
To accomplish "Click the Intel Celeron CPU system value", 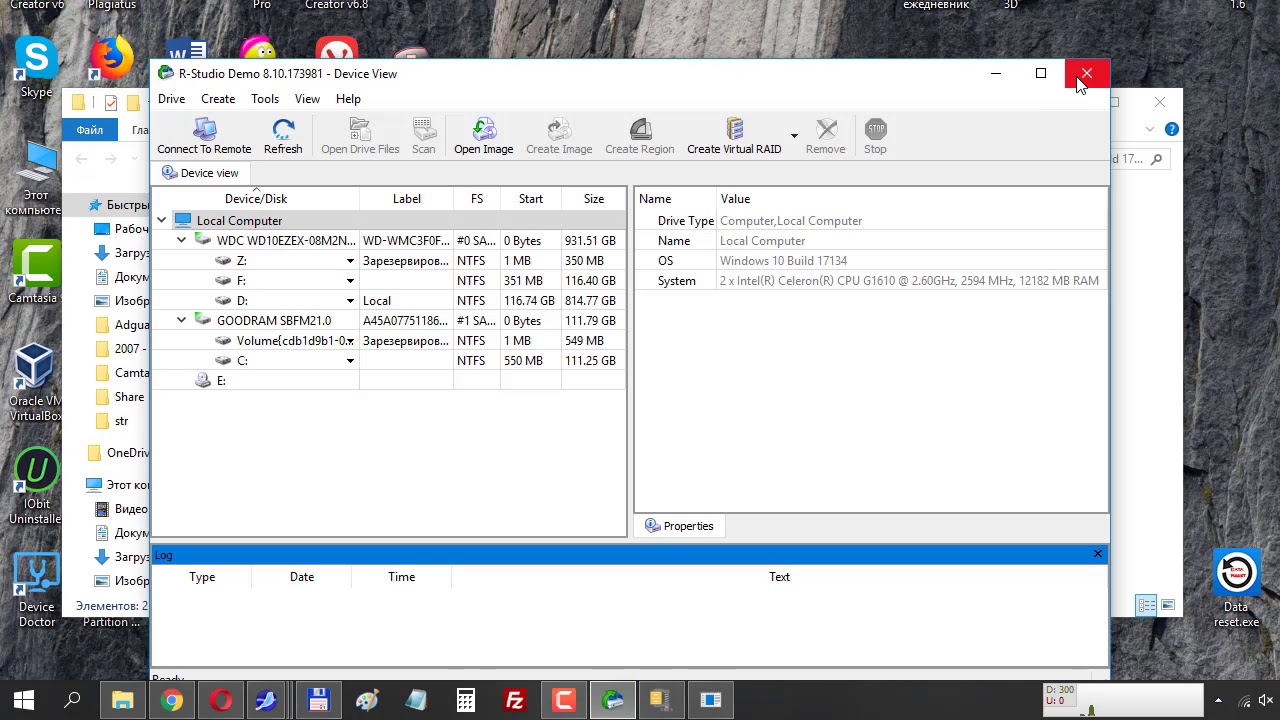I will pos(909,281).
